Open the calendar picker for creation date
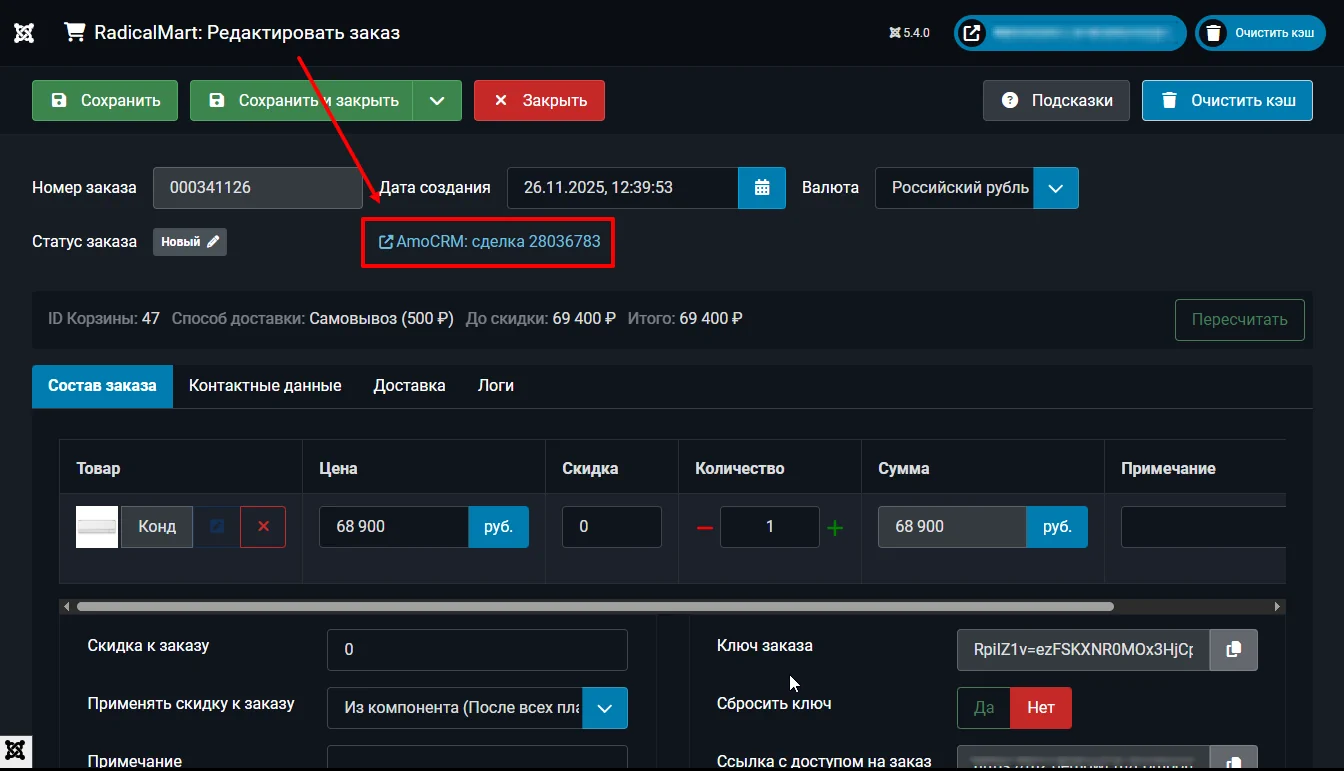 tap(762, 188)
